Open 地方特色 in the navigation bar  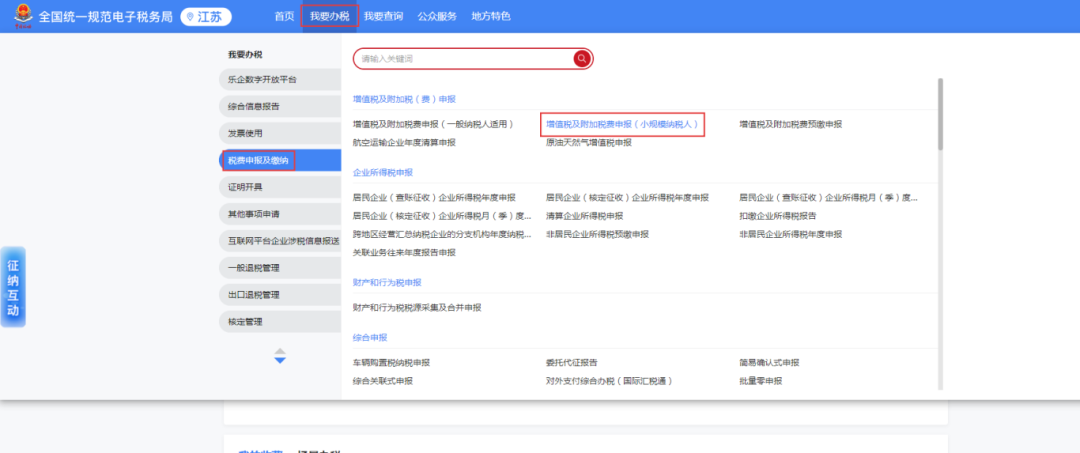coord(490,17)
